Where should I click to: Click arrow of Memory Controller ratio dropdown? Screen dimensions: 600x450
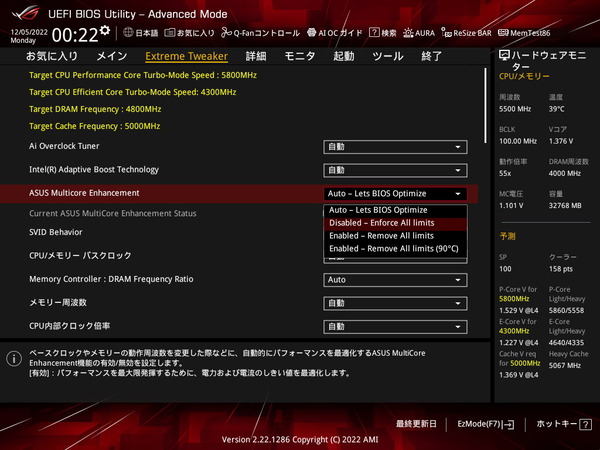click(x=458, y=280)
